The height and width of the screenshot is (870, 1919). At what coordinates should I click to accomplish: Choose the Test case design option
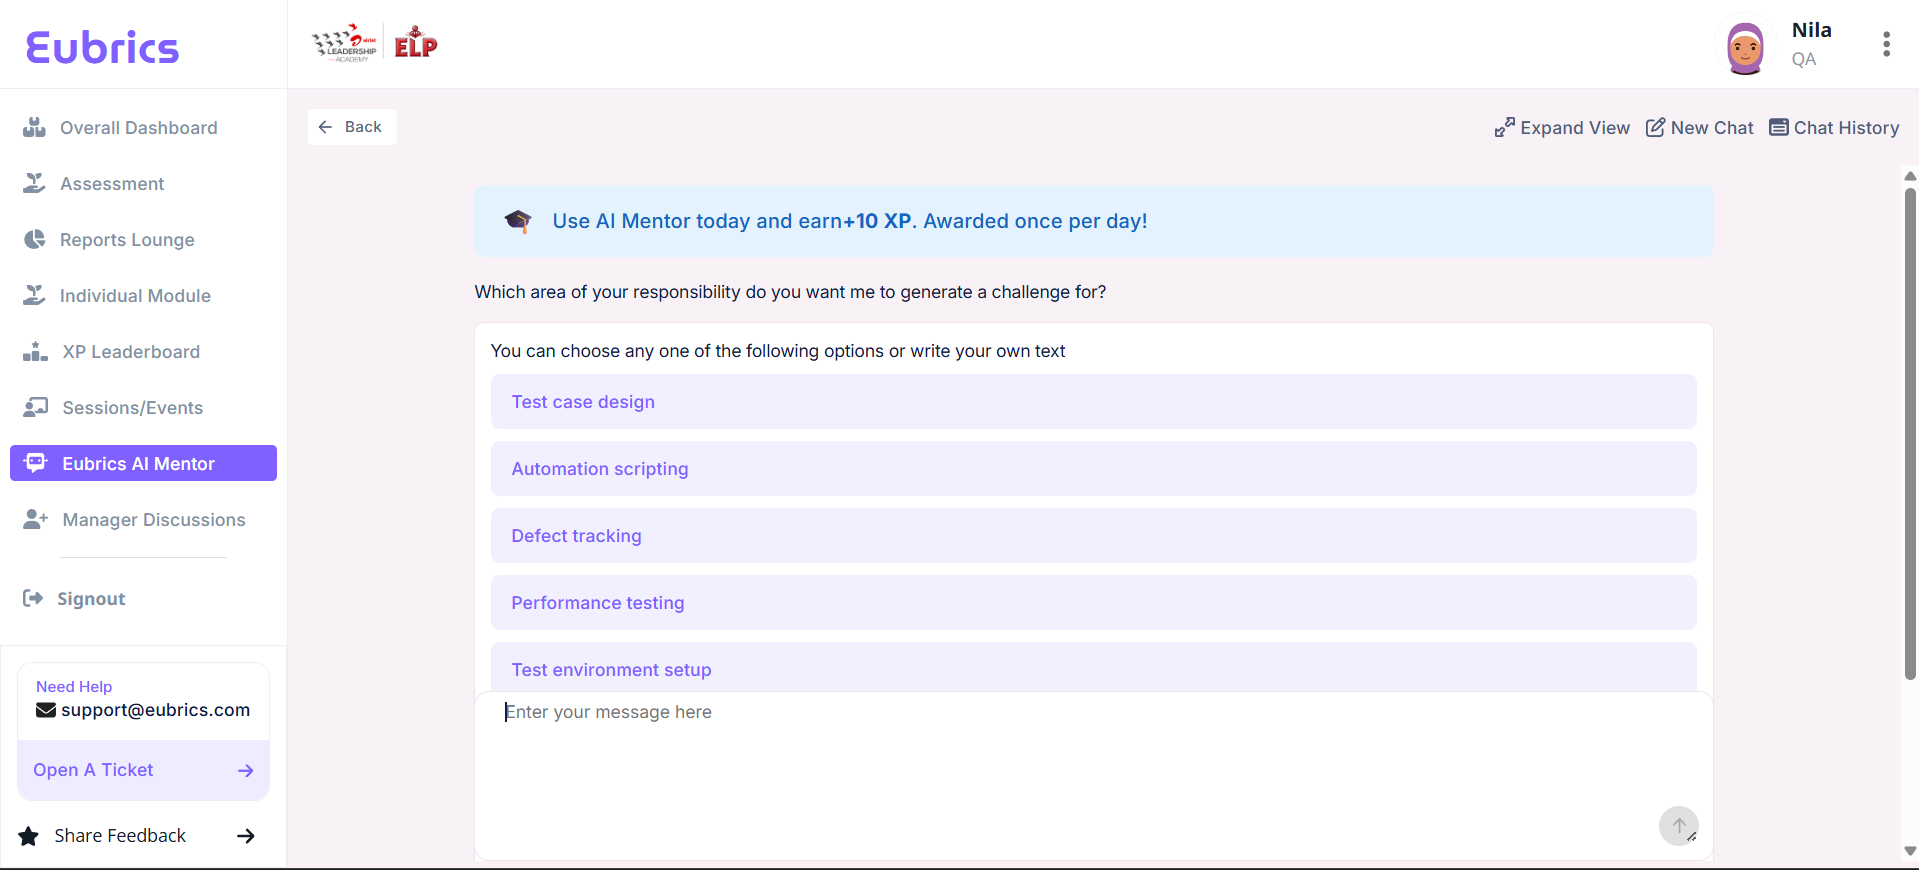coord(1093,402)
